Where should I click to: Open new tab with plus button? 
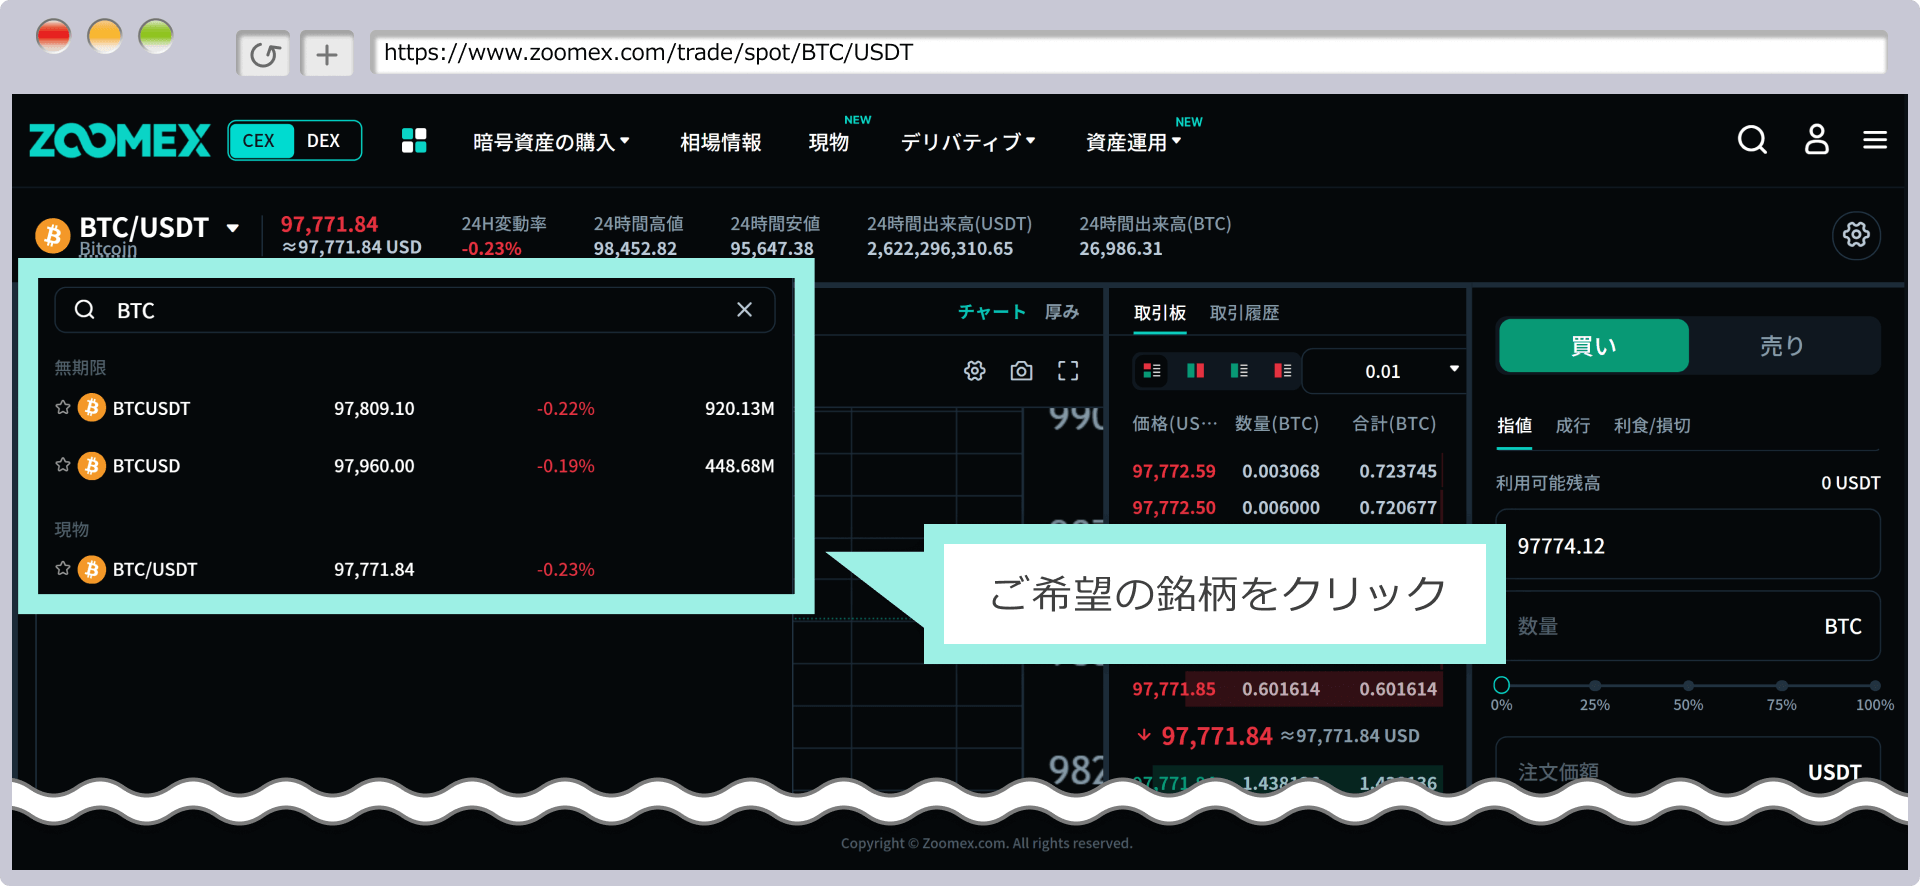(327, 54)
